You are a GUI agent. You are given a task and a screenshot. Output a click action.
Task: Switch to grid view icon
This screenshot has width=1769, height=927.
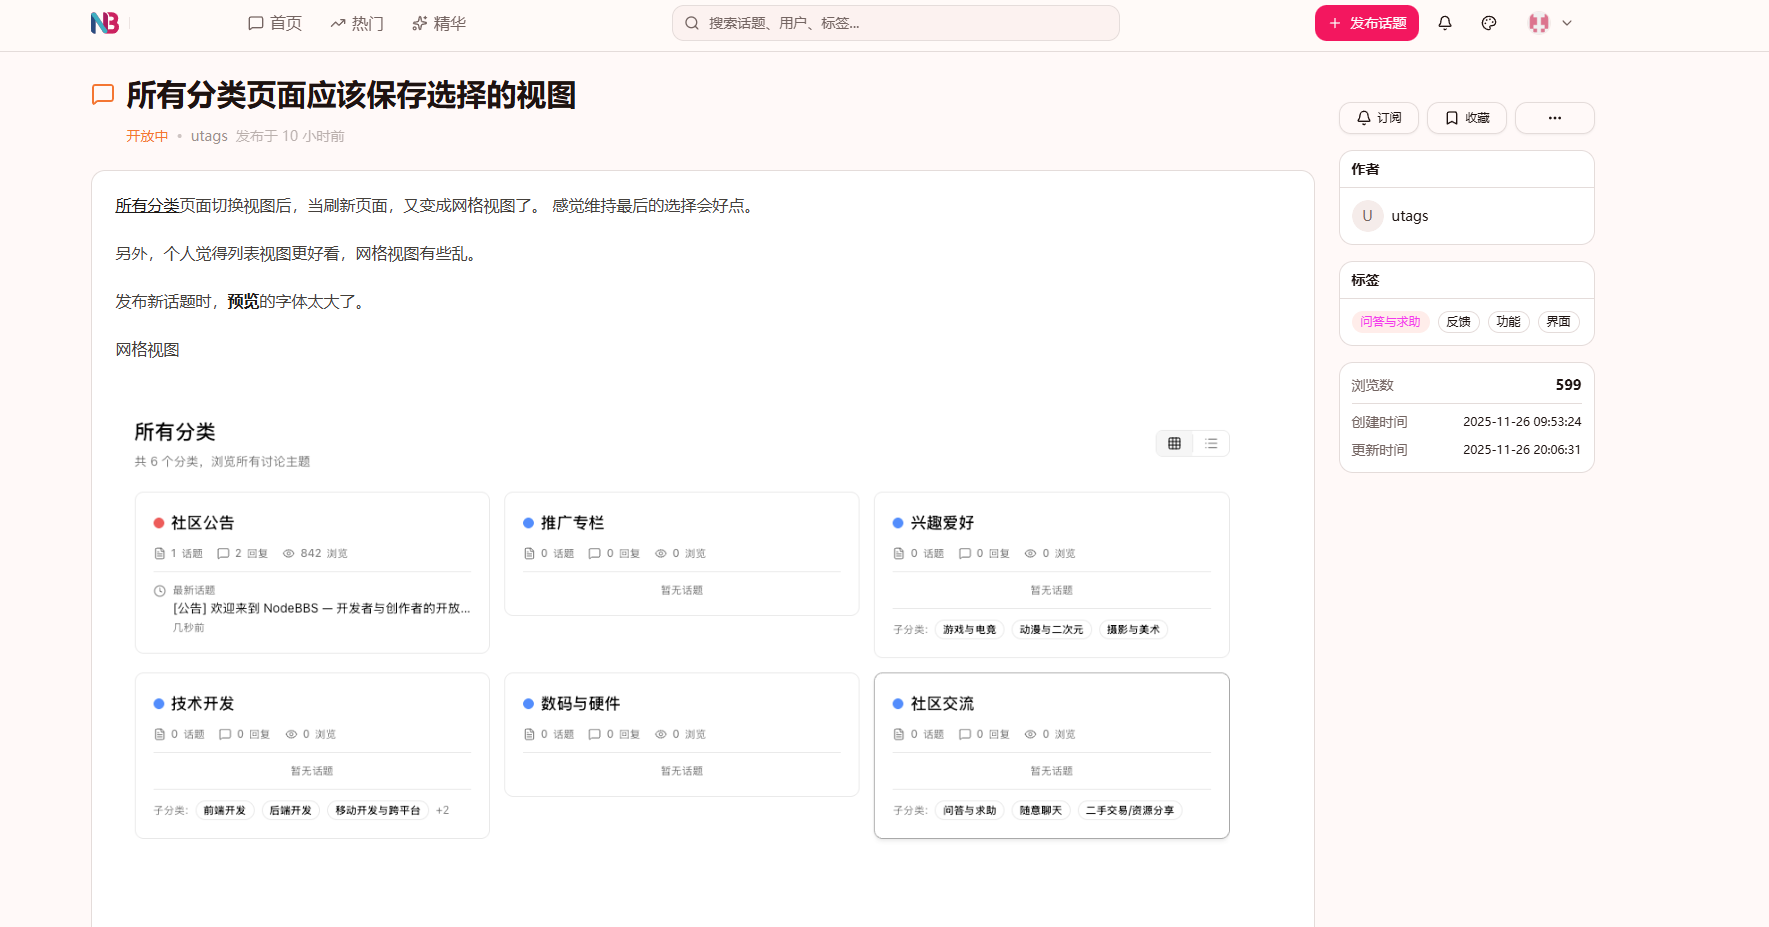pos(1175,444)
